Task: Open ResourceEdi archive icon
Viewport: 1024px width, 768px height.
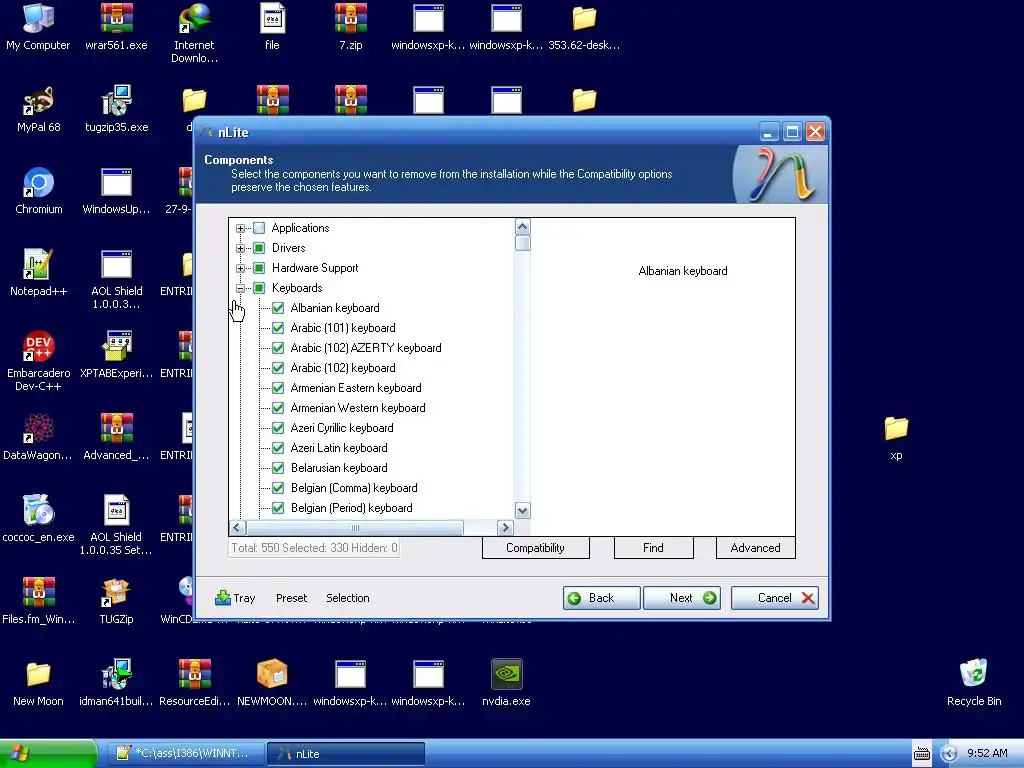Action: point(194,682)
